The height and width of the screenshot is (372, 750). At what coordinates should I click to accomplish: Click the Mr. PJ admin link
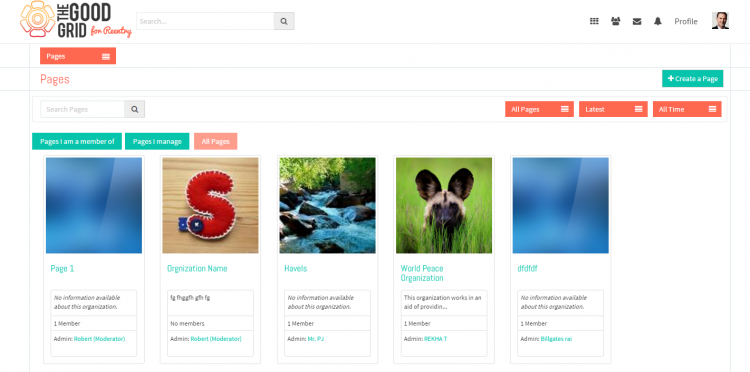click(x=316, y=339)
